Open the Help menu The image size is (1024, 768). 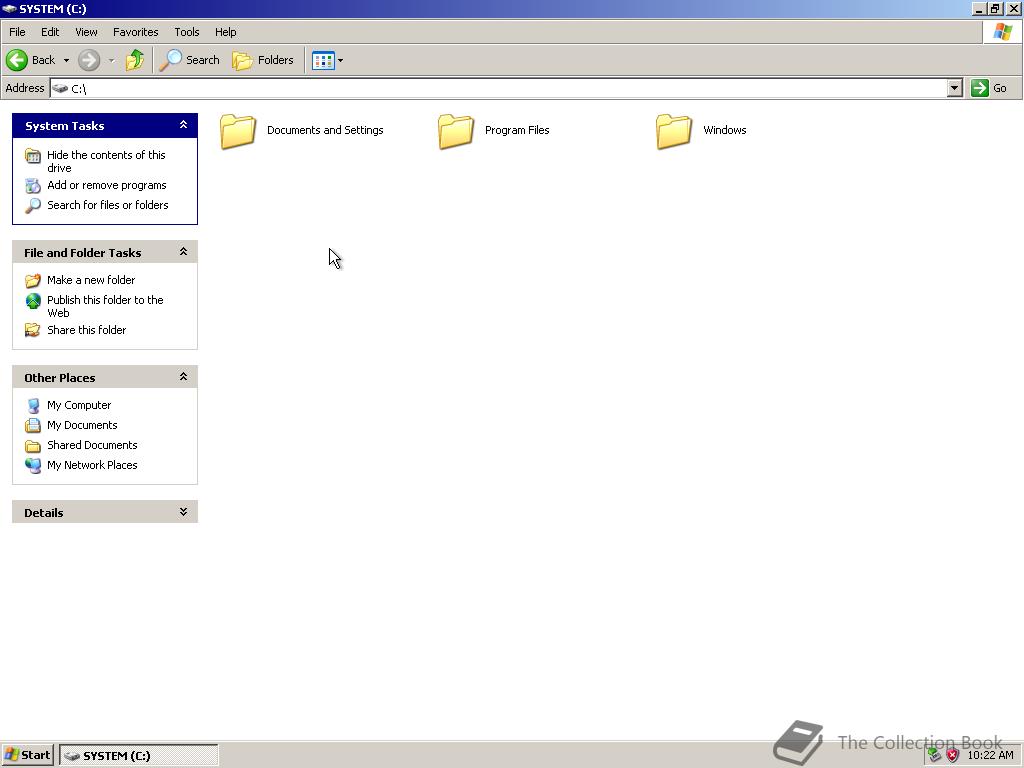click(225, 32)
